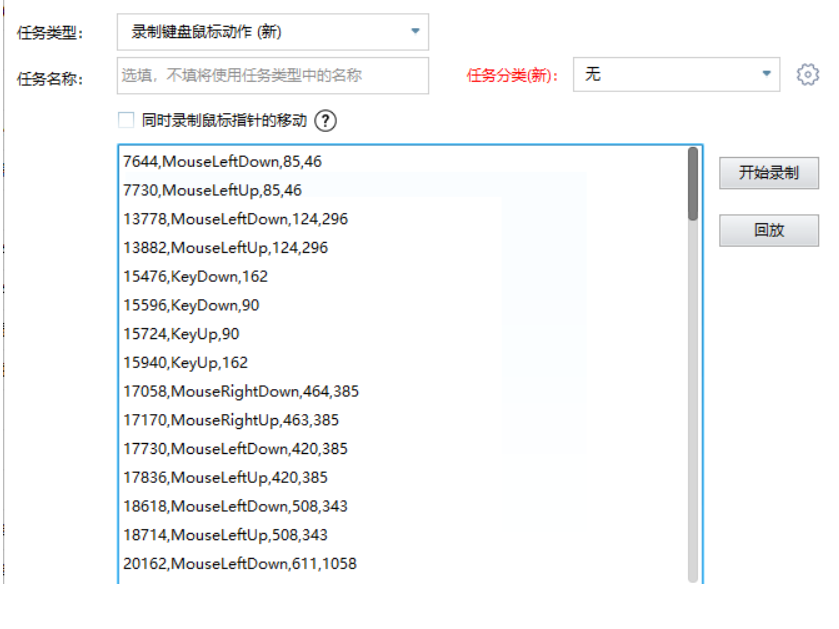Click the help question mark icon
Viewport: 839px width, 629px height.
pos(326,120)
